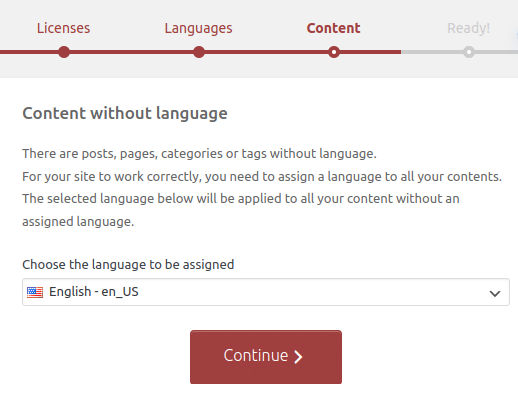Image resolution: width=518 pixels, height=395 pixels.
Task: Click 'Choose the language to be assigned' label
Action: [128, 265]
